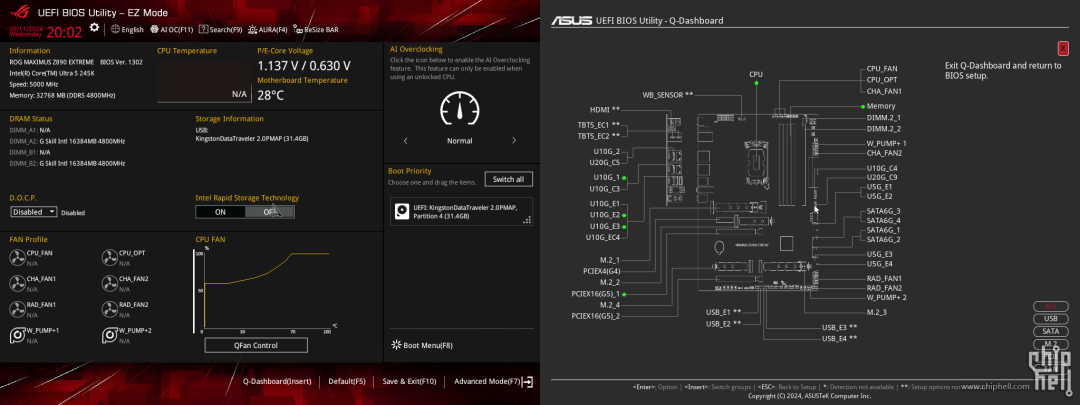Select WB_SENSOR ** label
The height and width of the screenshot is (405, 1080).
[x=667, y=94]
